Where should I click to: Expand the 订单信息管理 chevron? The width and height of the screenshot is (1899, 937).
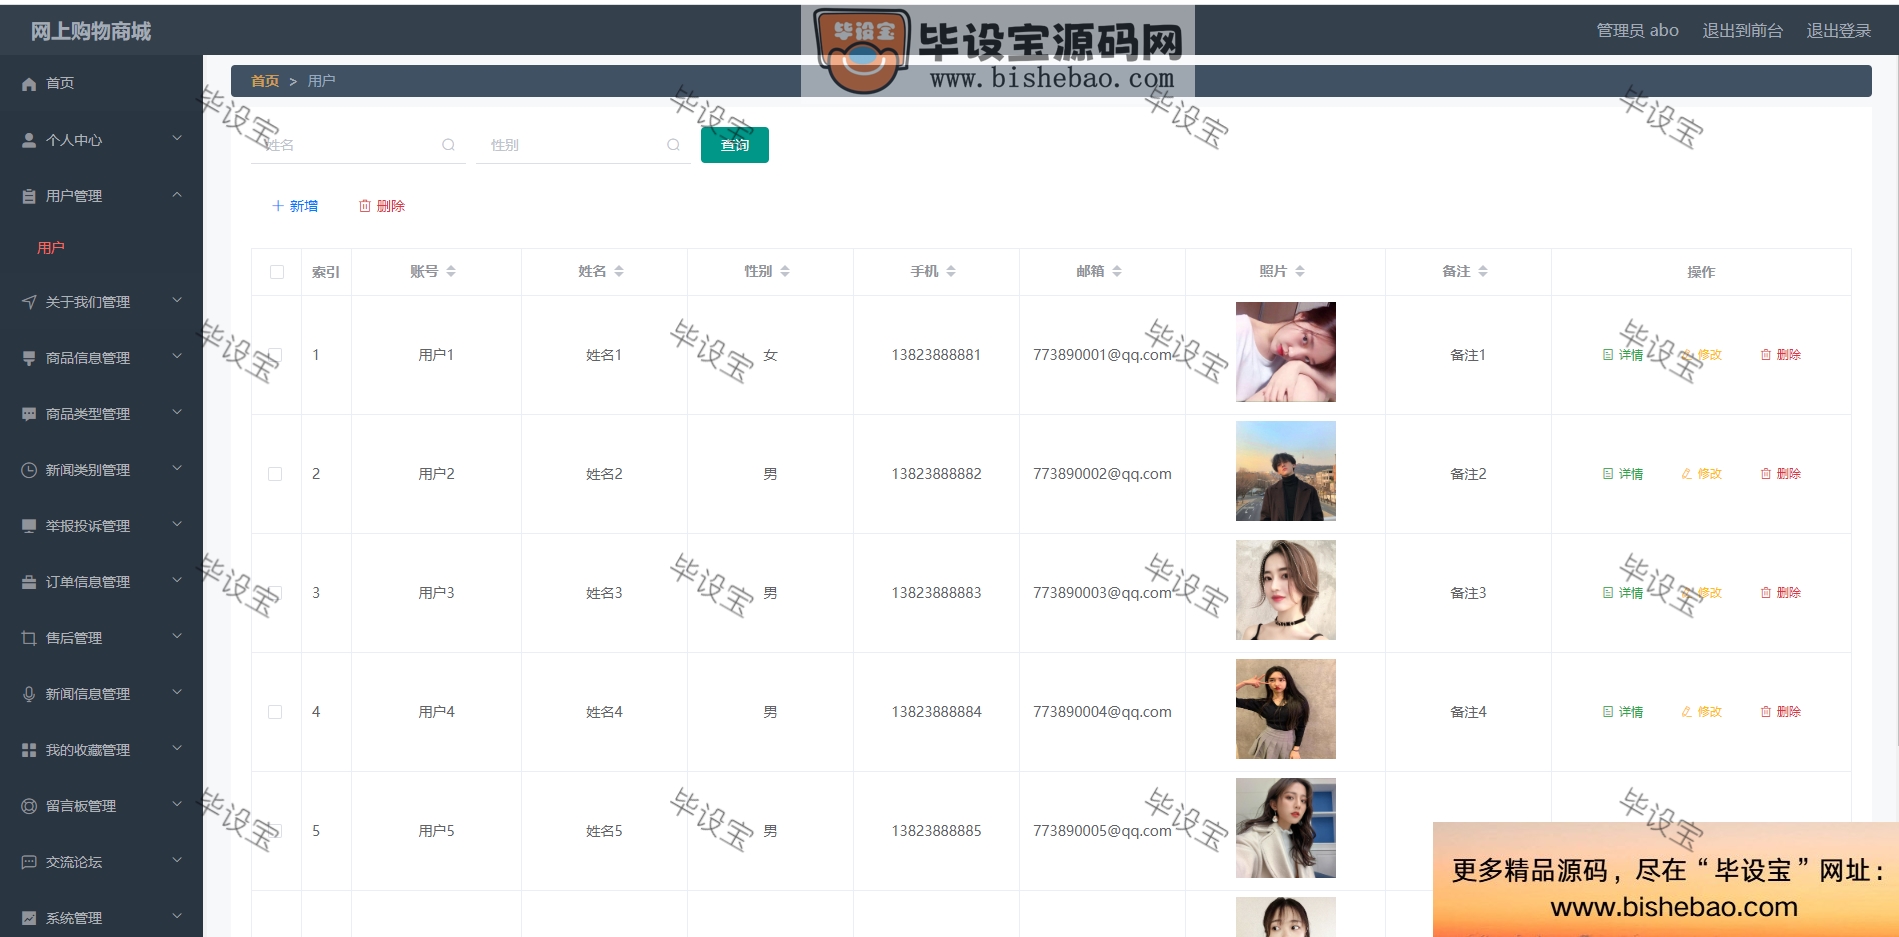tap(177, 580)
